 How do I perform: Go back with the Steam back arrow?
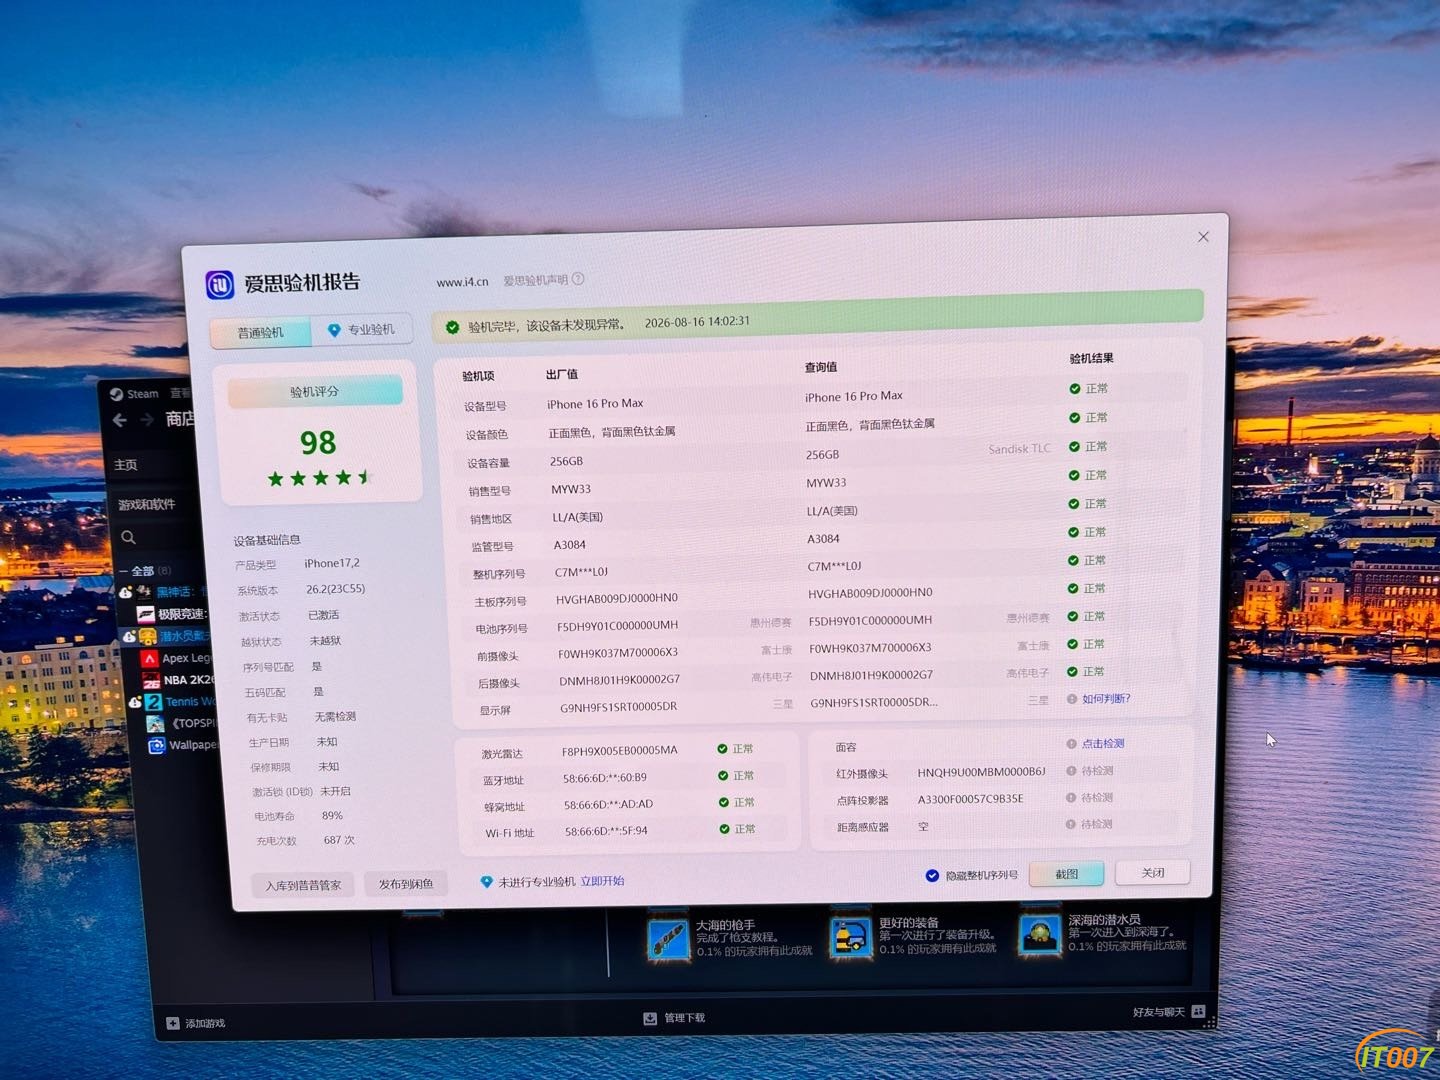(x=120, y=420)
